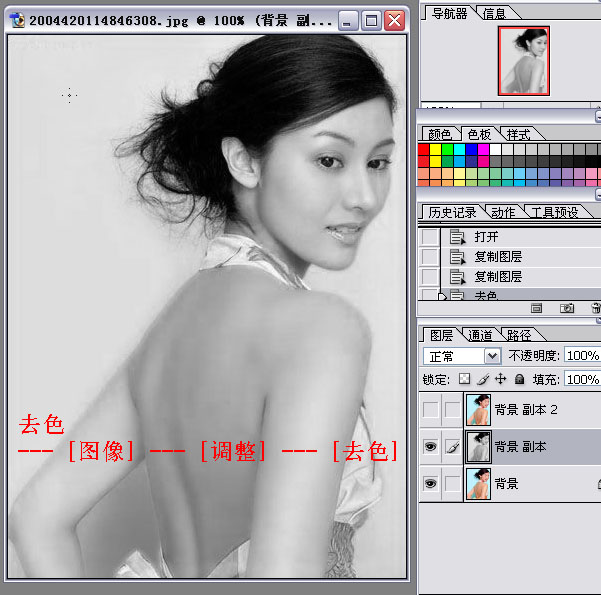
Task: Pick the white swatch in the top row
Action: 495,150
